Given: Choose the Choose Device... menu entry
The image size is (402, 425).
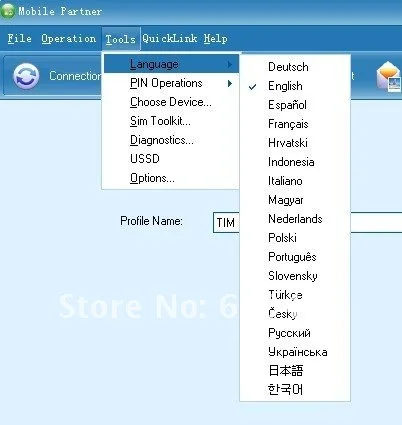Looking at the screenshot, I should pos(171,102).
